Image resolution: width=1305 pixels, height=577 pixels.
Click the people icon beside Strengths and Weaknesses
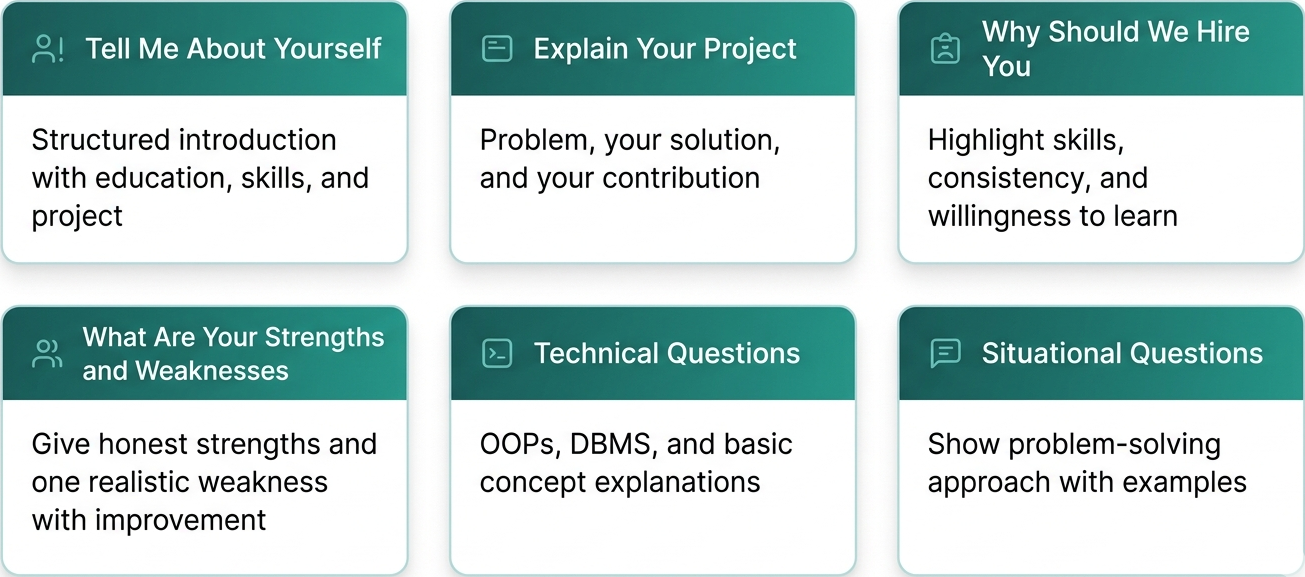pos(46,354)
